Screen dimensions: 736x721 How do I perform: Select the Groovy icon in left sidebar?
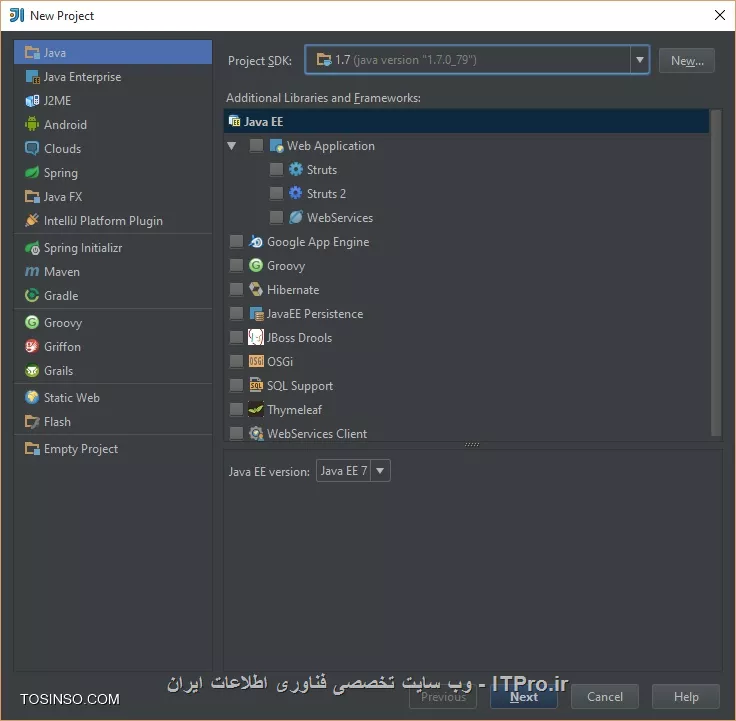(x=32, y=322)
